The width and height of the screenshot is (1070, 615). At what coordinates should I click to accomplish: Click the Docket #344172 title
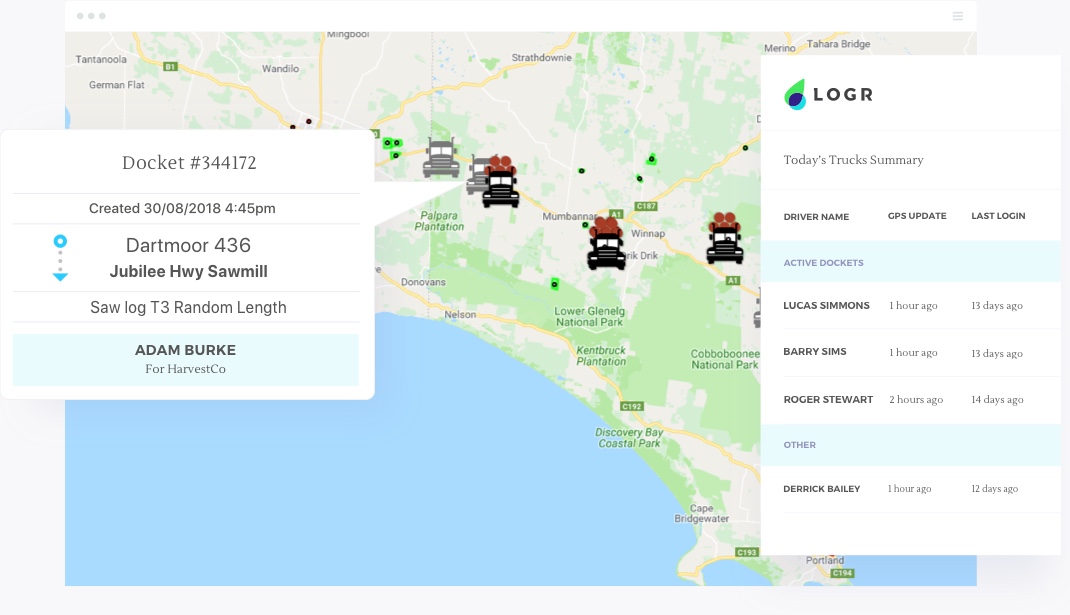pos(189,162)
